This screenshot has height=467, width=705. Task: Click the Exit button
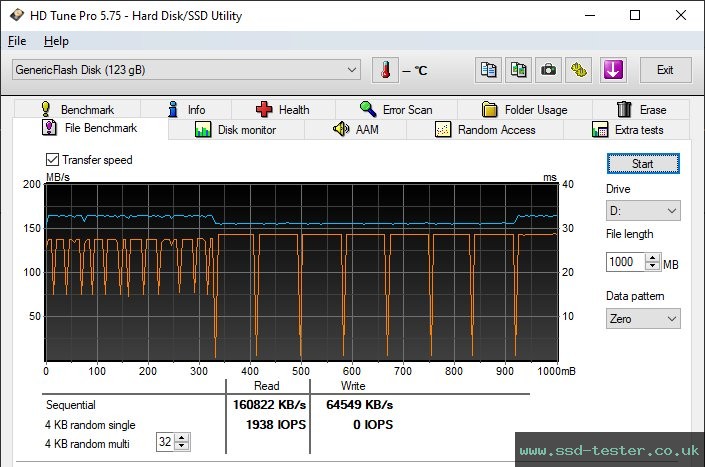[665, 70]
